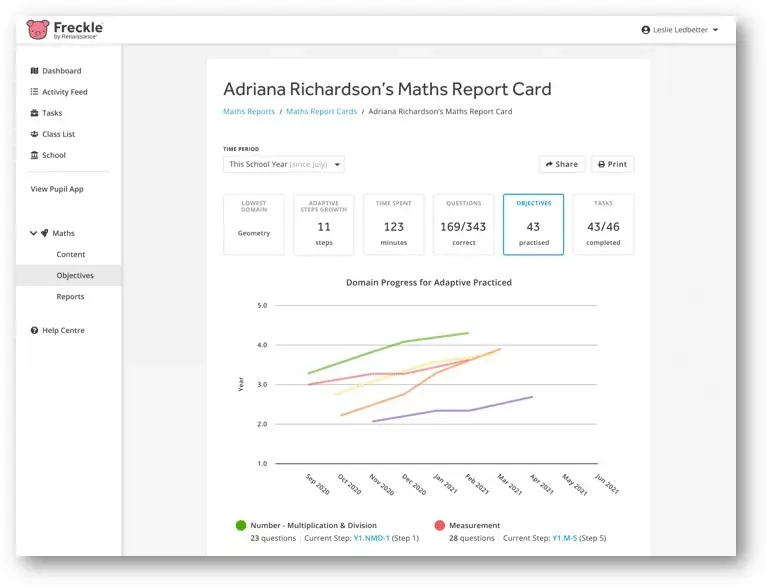Viewport: 767px width, 587px height.
Task: Go to School sidebar icon
Action: (34, 155)
